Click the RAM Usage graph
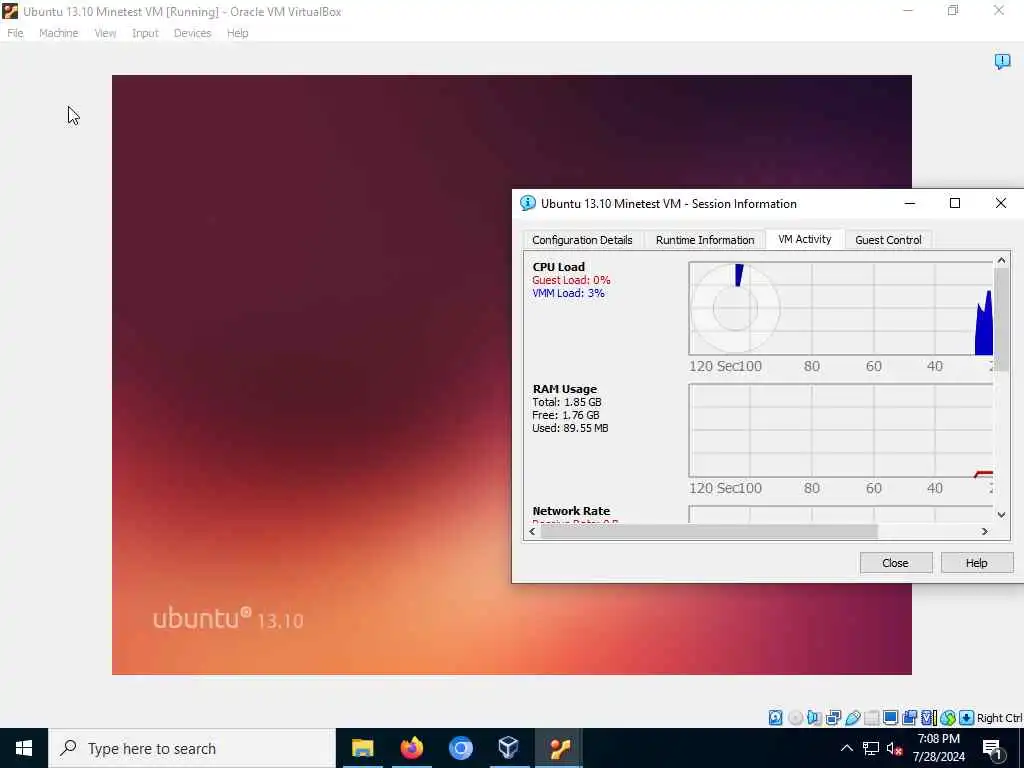Image resolution: width=1024 pixels, height=768 pixels. [841, 430]
